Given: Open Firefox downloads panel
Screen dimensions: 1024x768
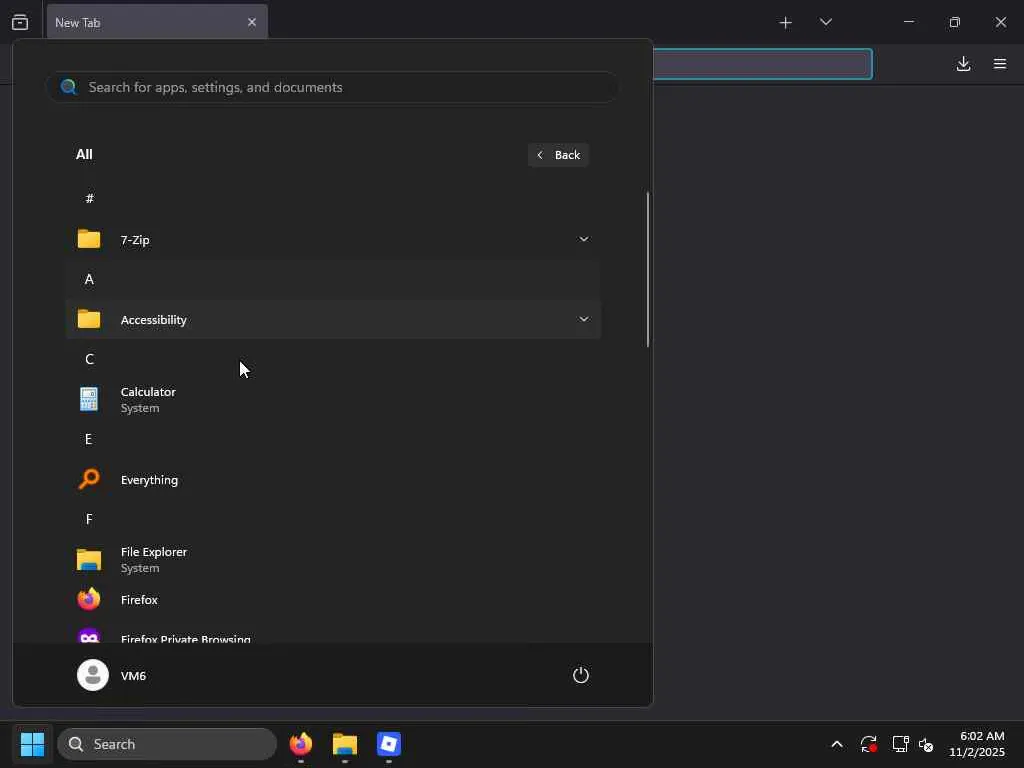Looking at the screenshot, I should (963, 63).
